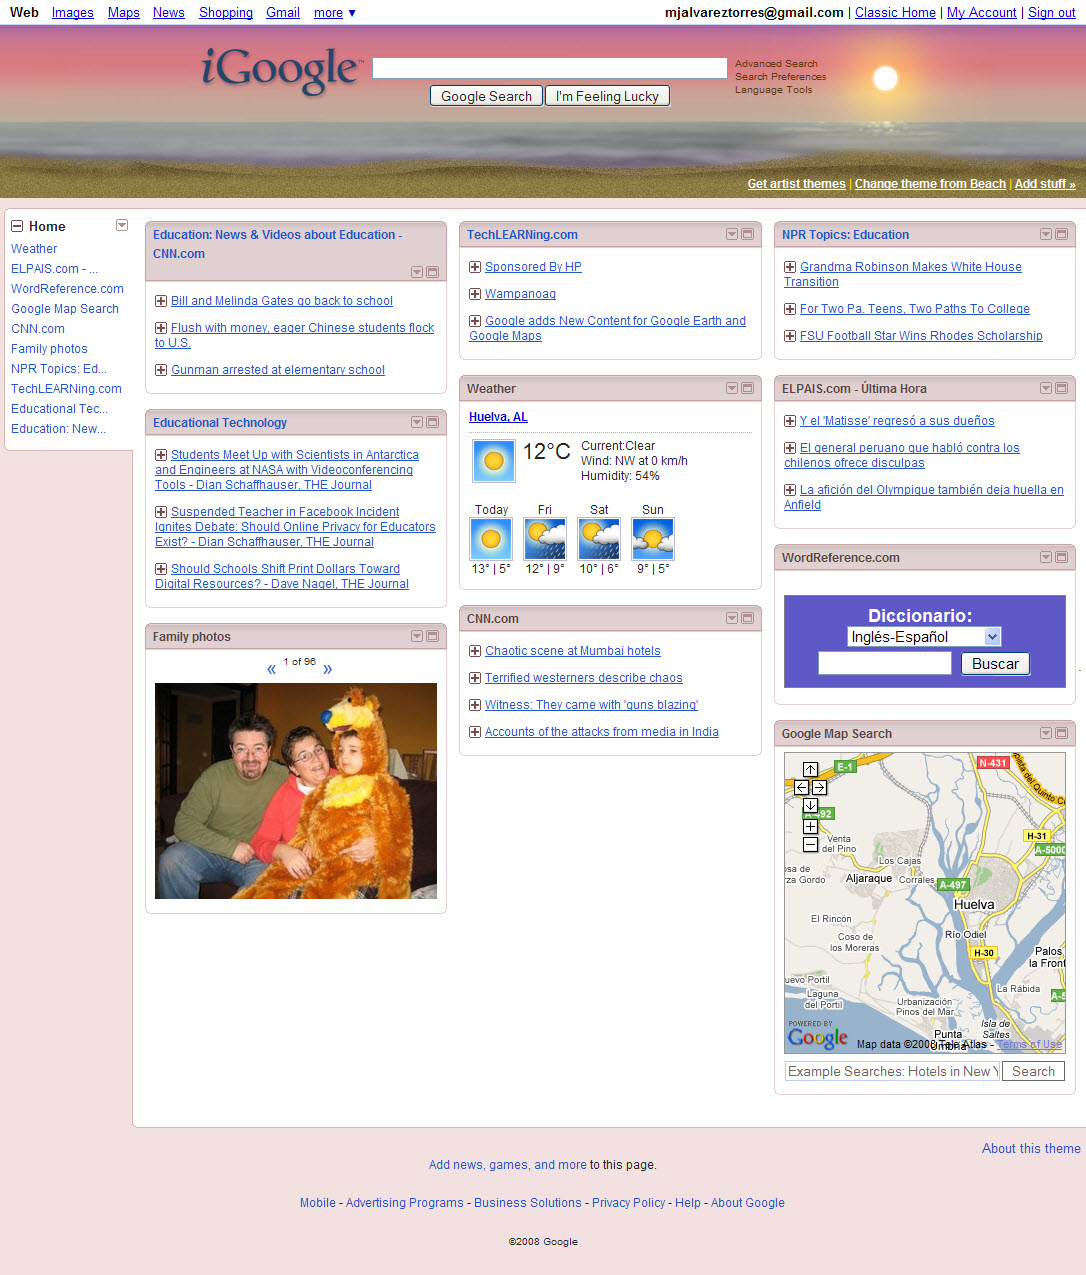Image resolution: width=1086 pixels, height=1275 pixels.
Task: Open Gmail from top navigation
Action: [283, 13]
